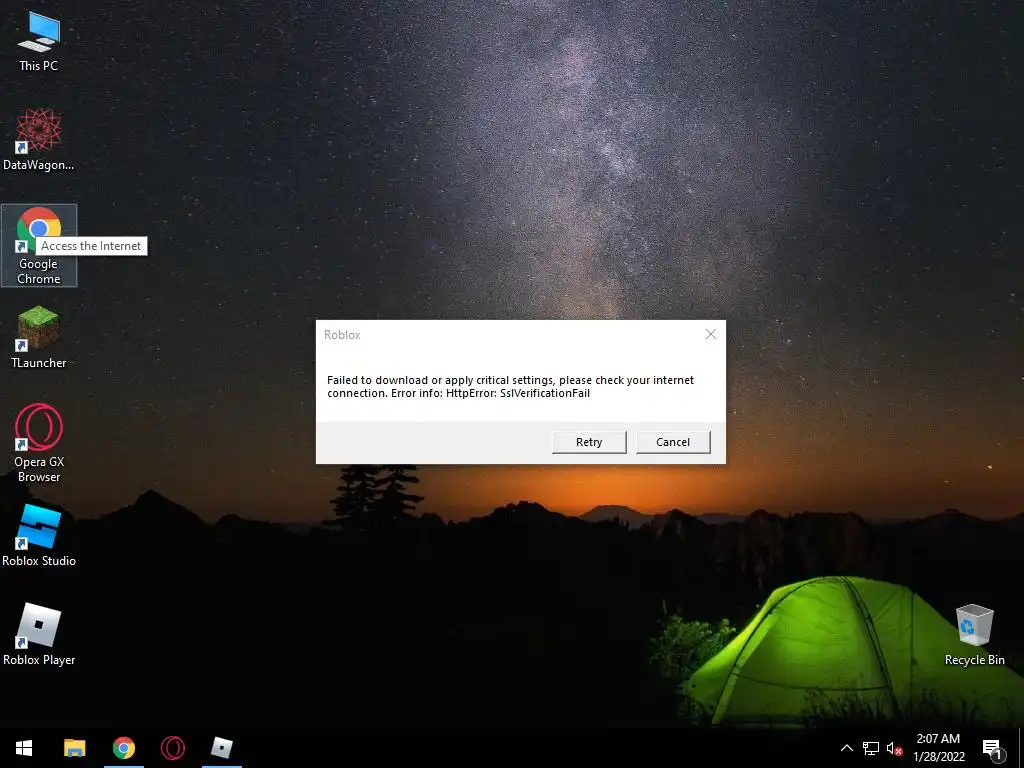Open network status tray icon
This screenshot has width=1024, height=768.
[x=871, y=748]
